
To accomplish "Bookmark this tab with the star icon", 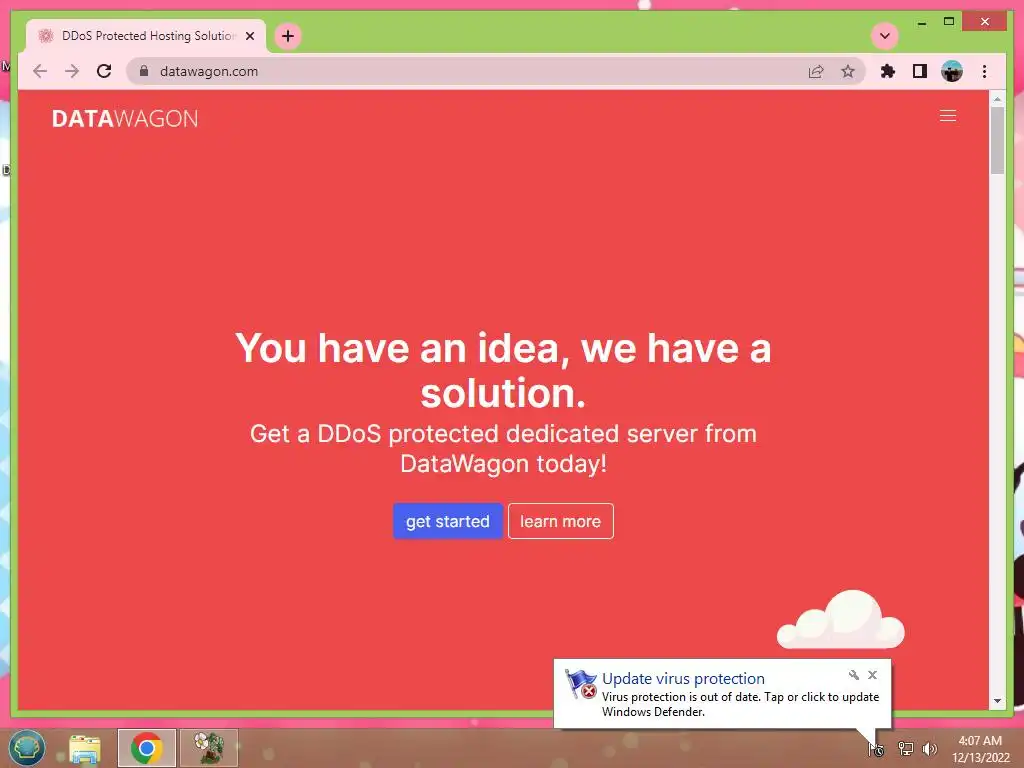I will [848, 71].
